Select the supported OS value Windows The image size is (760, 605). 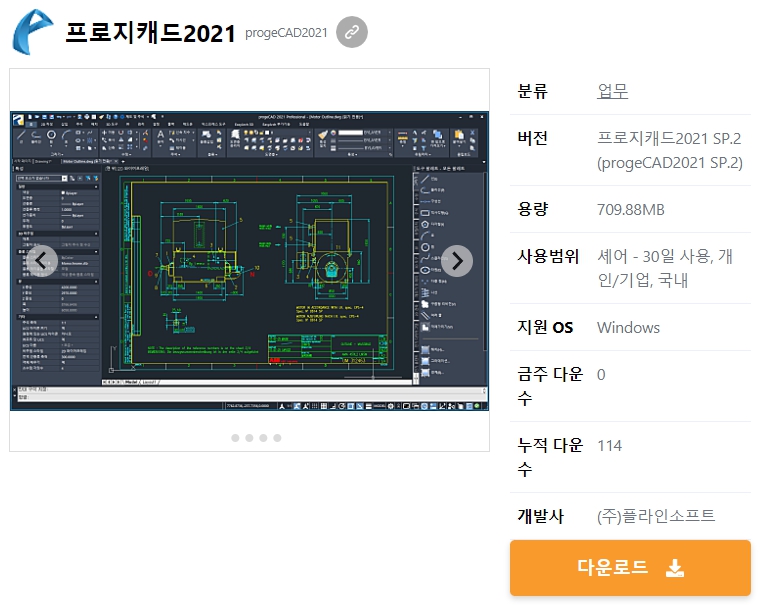click(628, 328)
